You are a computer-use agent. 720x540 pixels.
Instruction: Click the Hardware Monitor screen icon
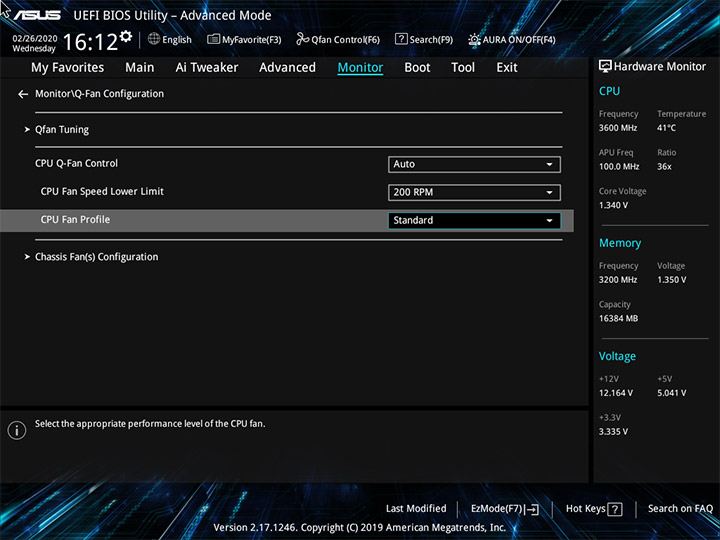click(605, 67)
